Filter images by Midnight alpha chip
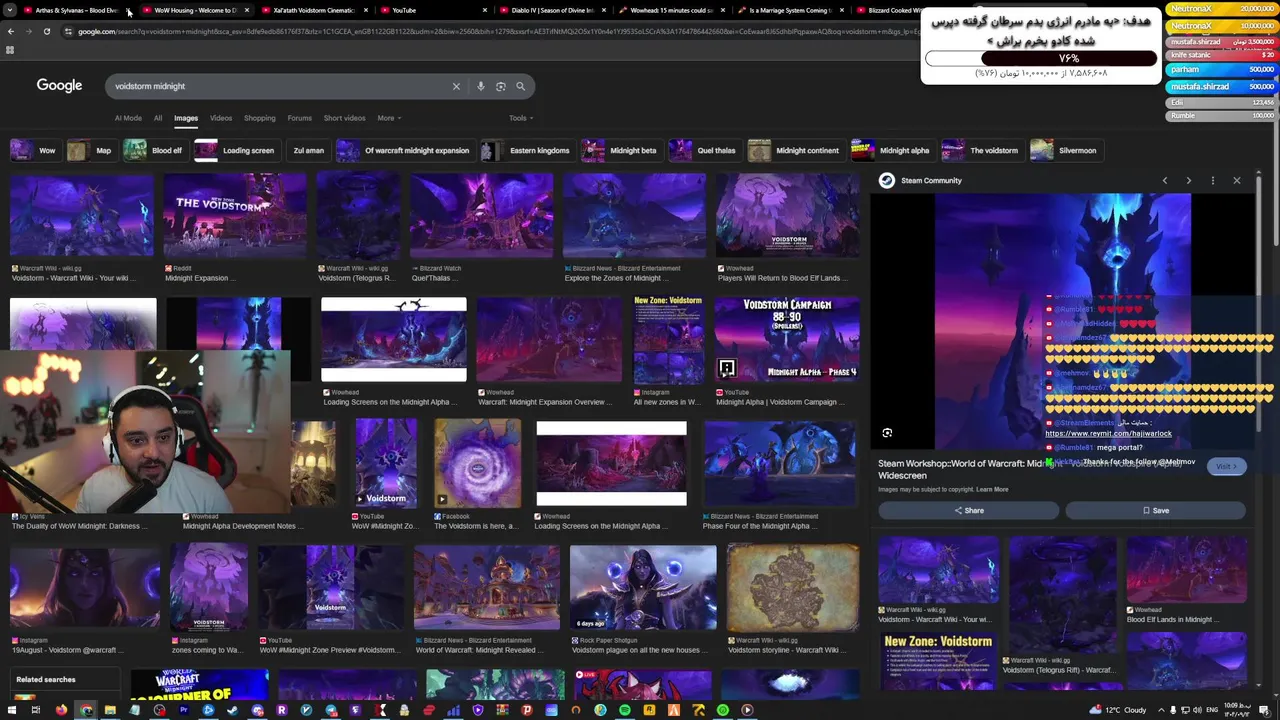The width and height of the screenshot is (1280, 720). 893,150
